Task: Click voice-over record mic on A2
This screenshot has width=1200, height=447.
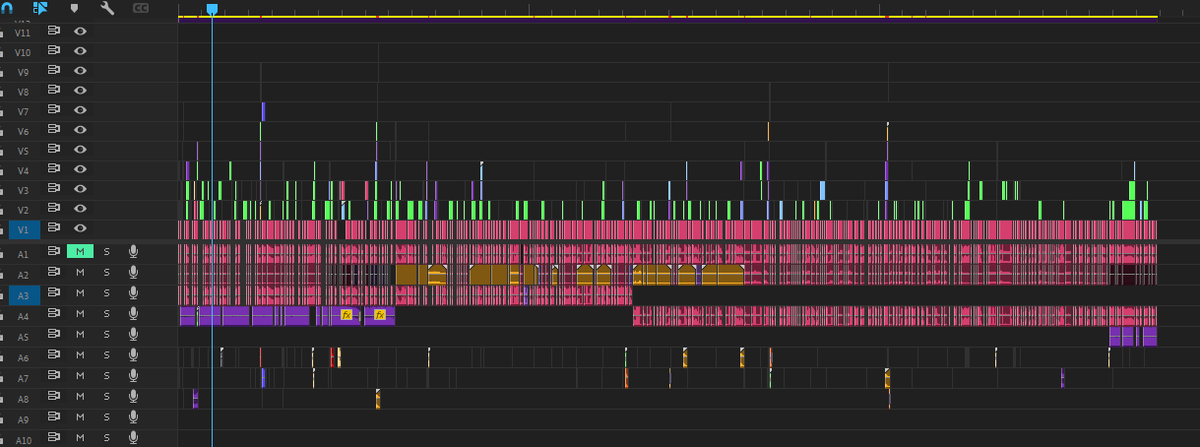Action: pyautogui.click(x=133, y=272)
